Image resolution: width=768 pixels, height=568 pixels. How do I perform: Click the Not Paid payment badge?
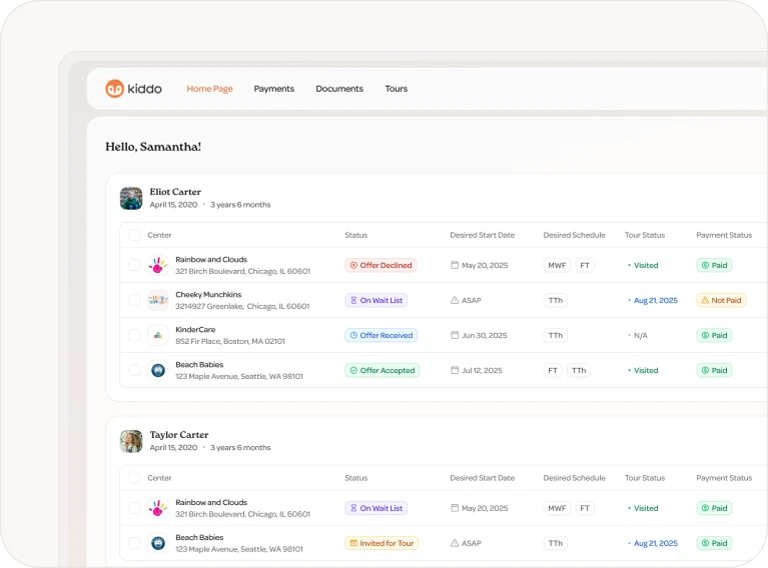pyautogui.click(x=721, y=300)
